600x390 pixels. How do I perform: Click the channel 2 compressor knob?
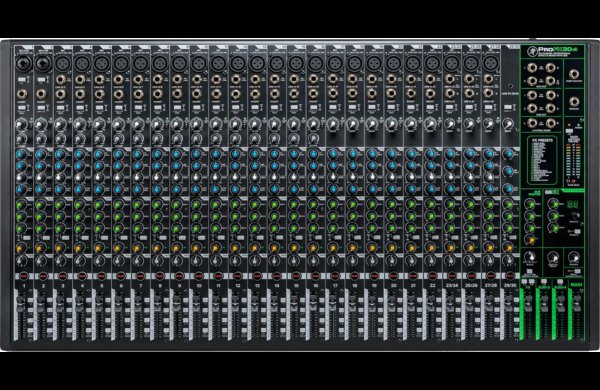tap(40, 139)
